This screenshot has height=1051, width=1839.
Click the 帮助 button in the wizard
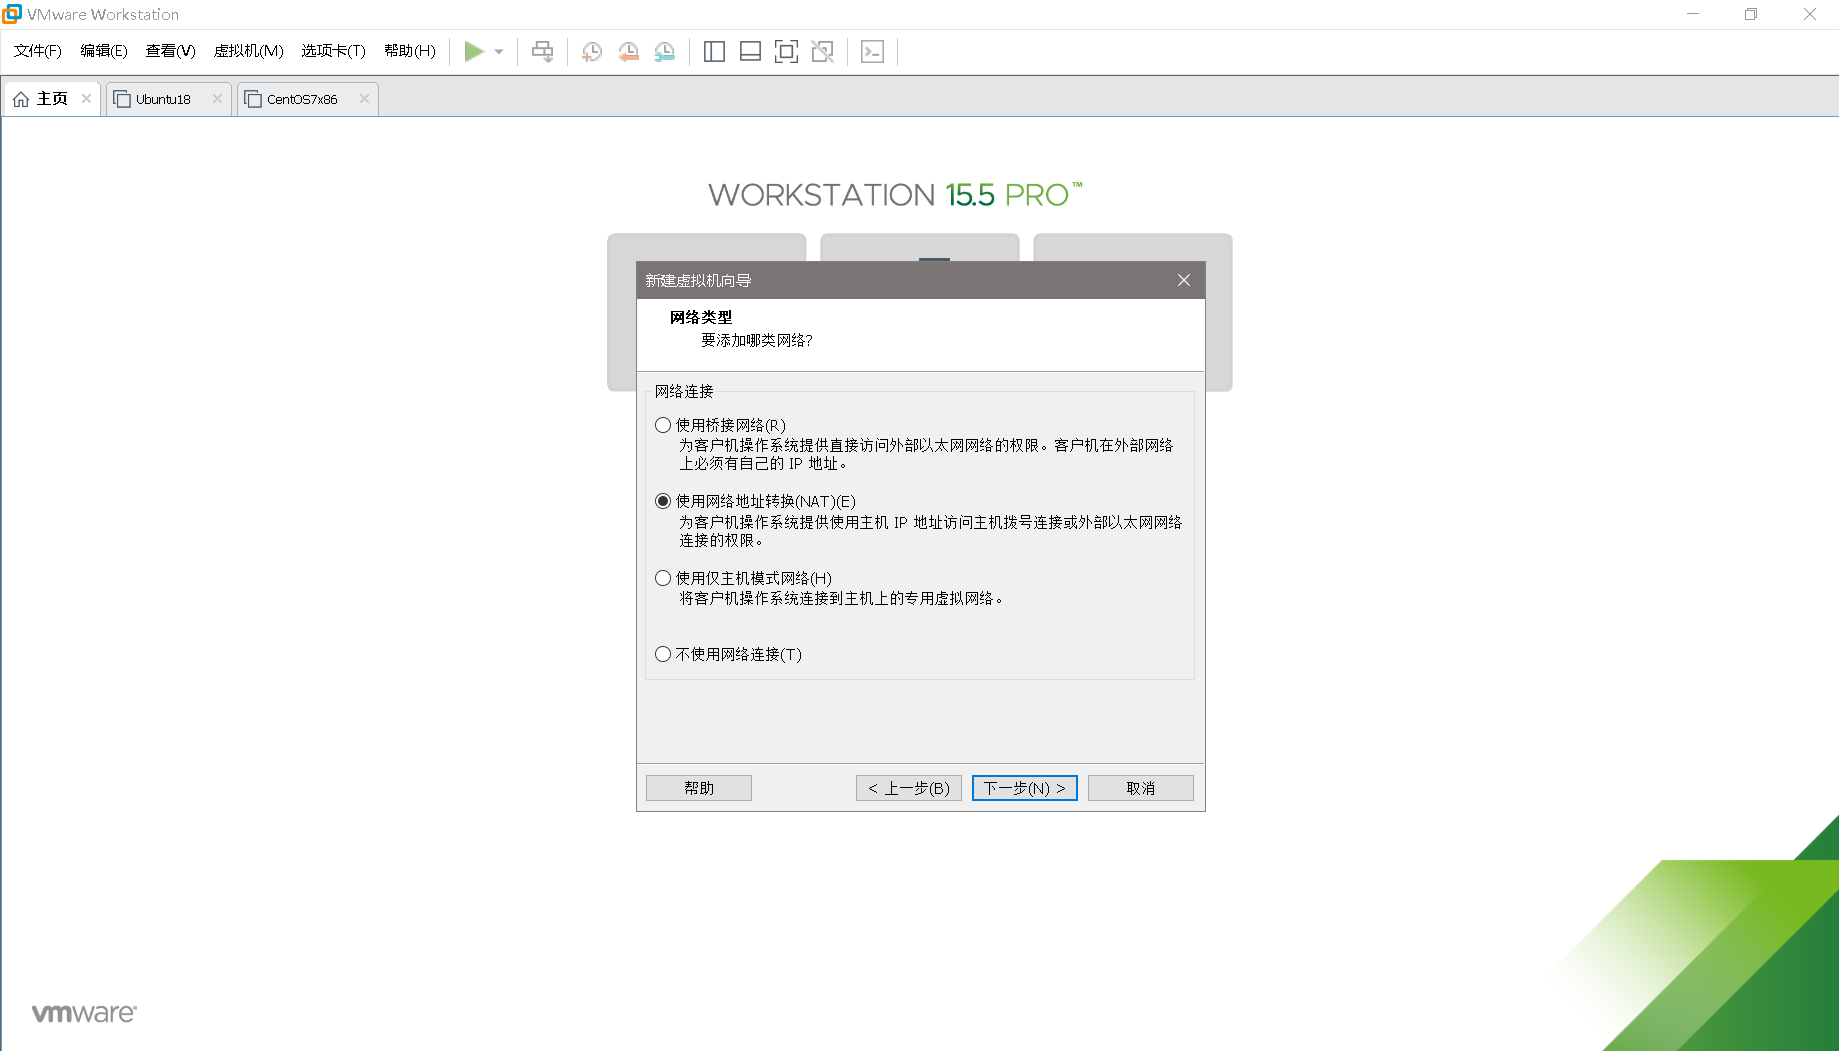pos(699,788)
